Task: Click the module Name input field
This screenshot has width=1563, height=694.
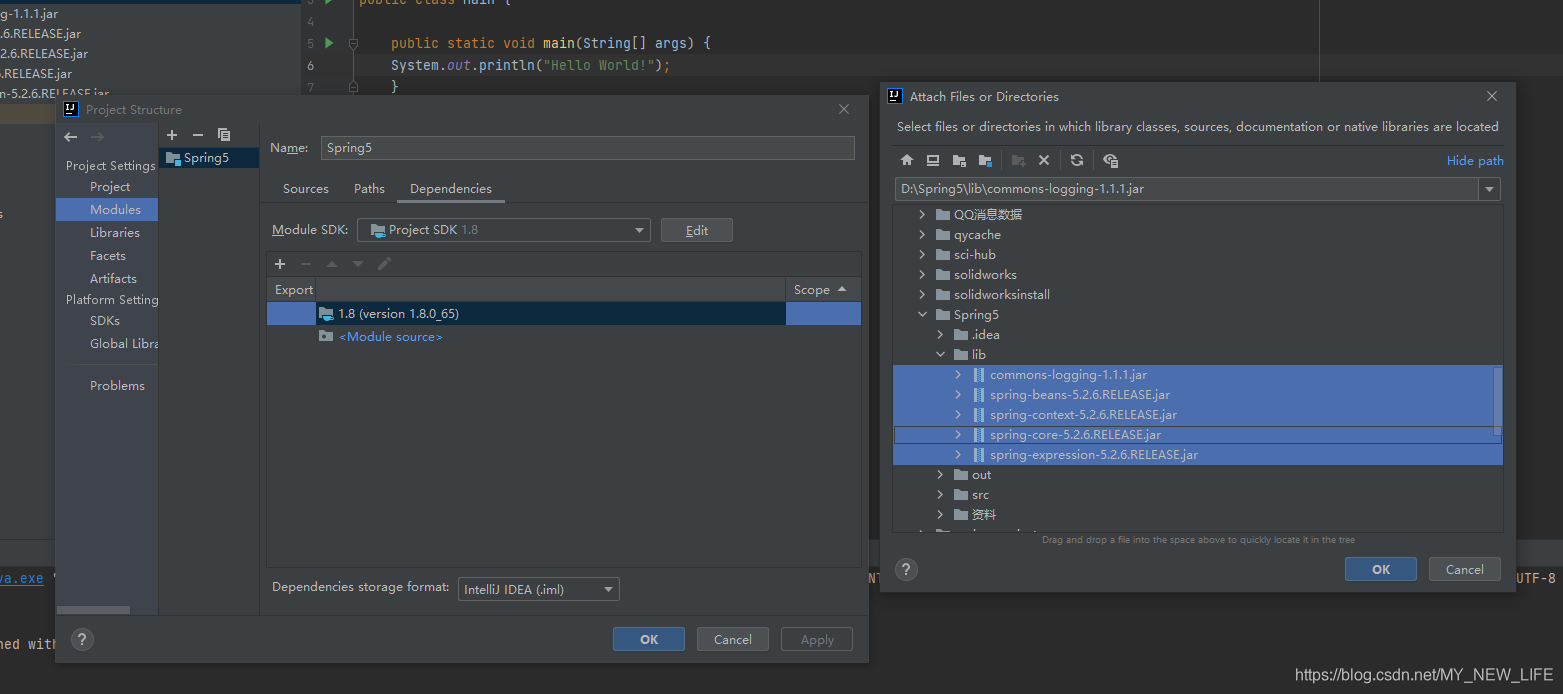Action: click(588, 148)
